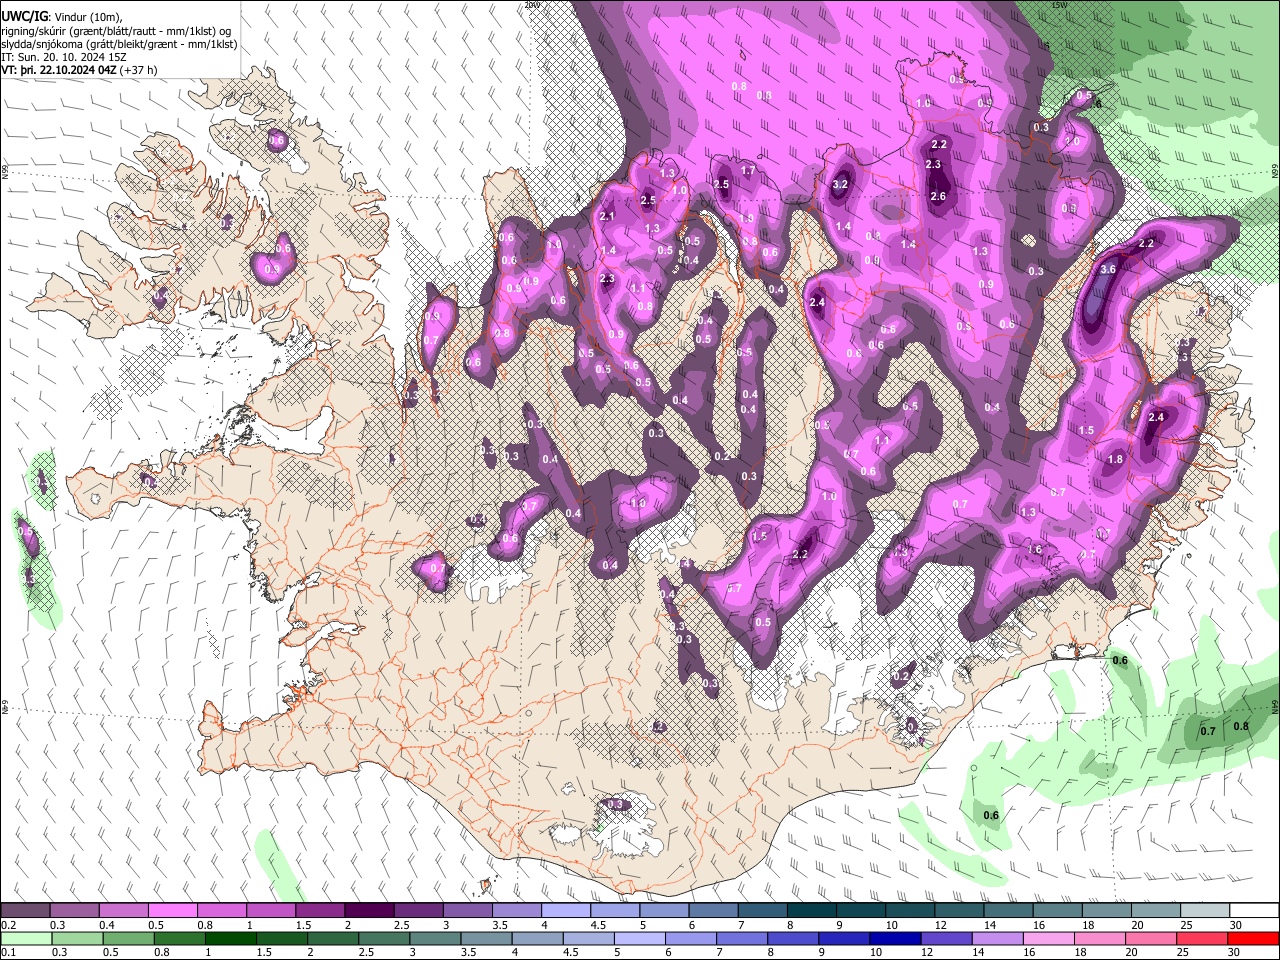The height and width of the screenshot is (960, 1280).
Task: Click the header line 'UWC/IG: Vindur (10m),'
Action: pyautogui.click(x=62, y=17)
